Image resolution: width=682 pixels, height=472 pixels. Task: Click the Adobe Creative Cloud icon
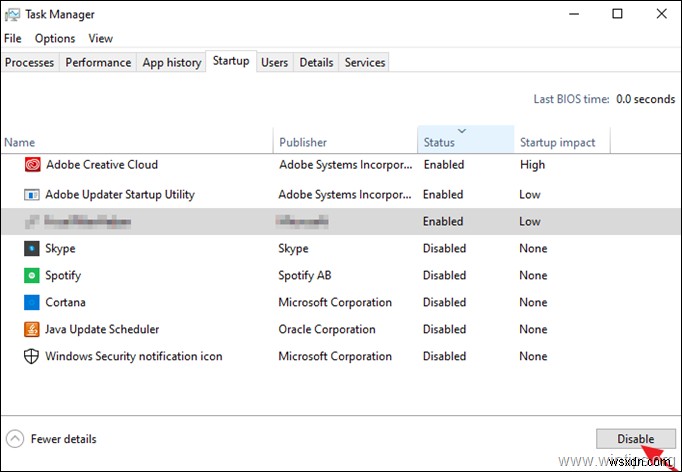33,165
